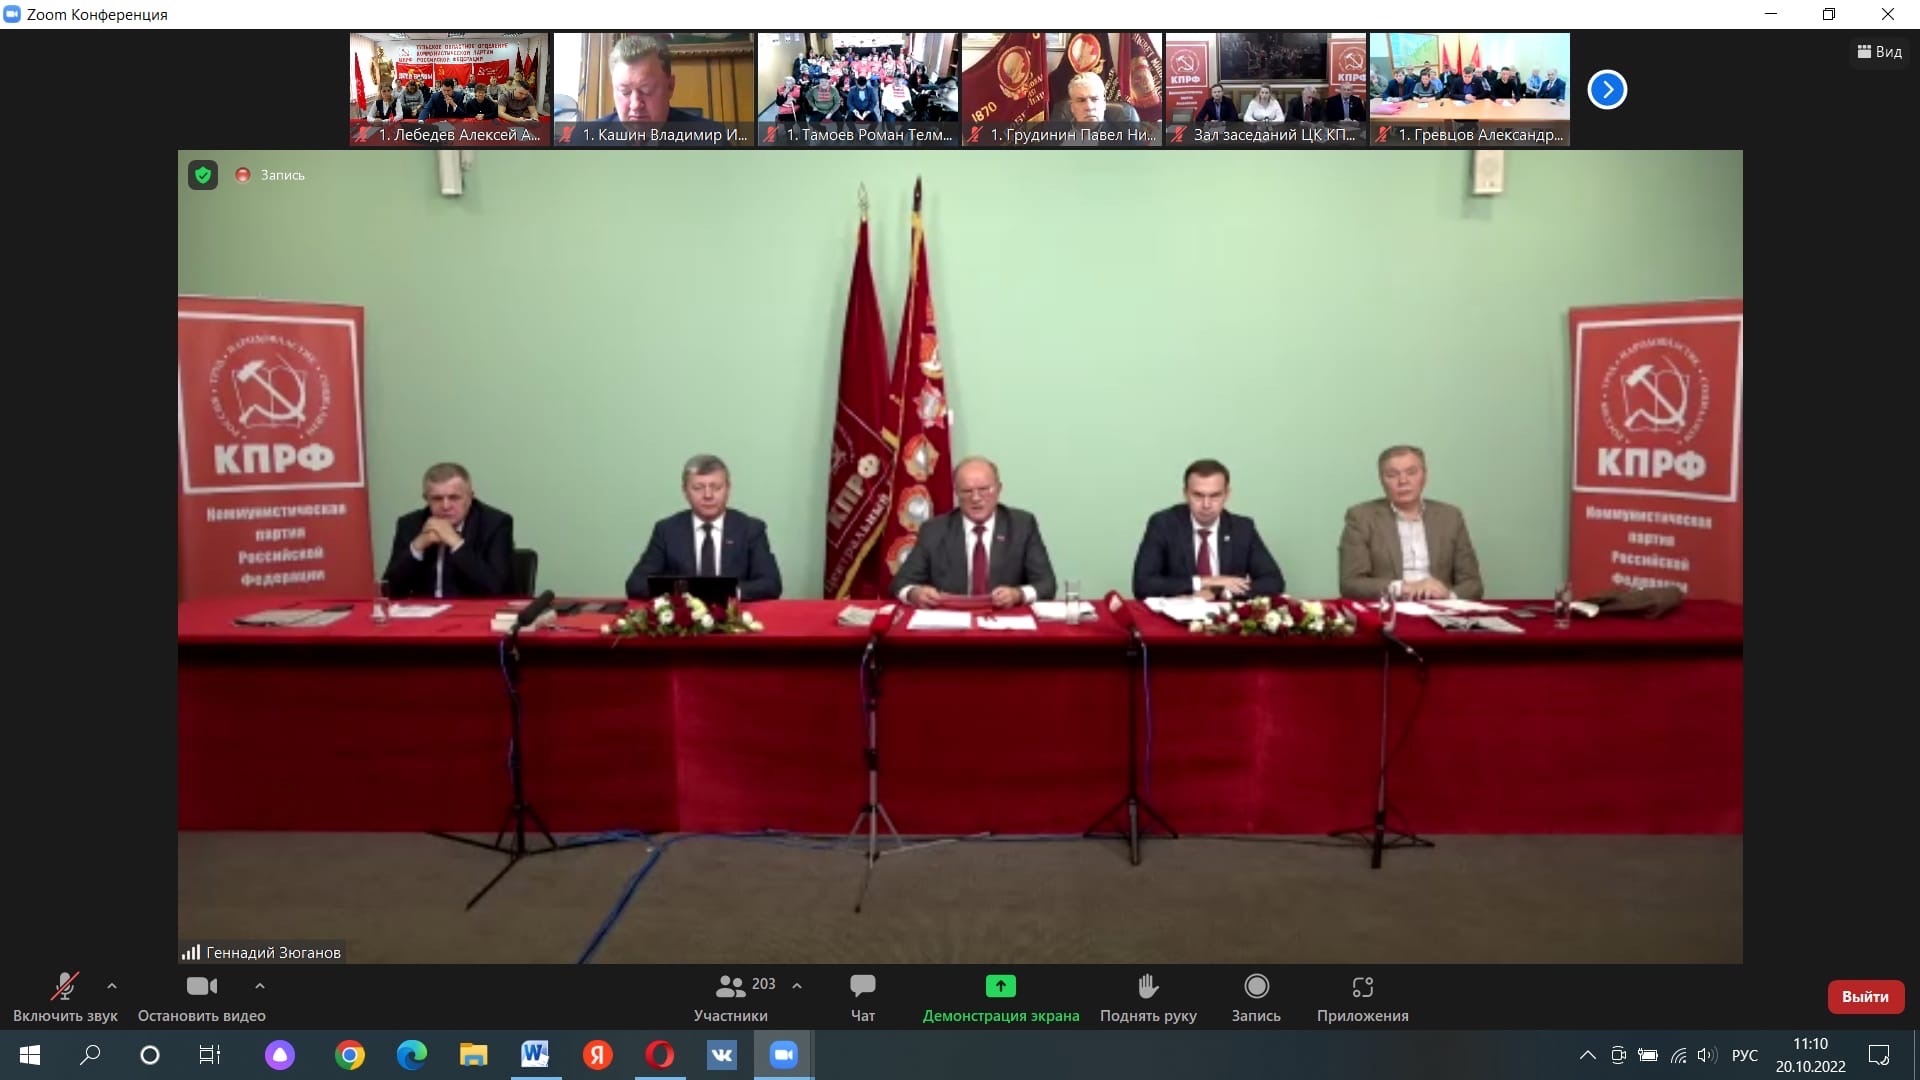Open File Explorer from taskbar
This screenshot has height=1080, width=1920.
tap(473, 1055)
